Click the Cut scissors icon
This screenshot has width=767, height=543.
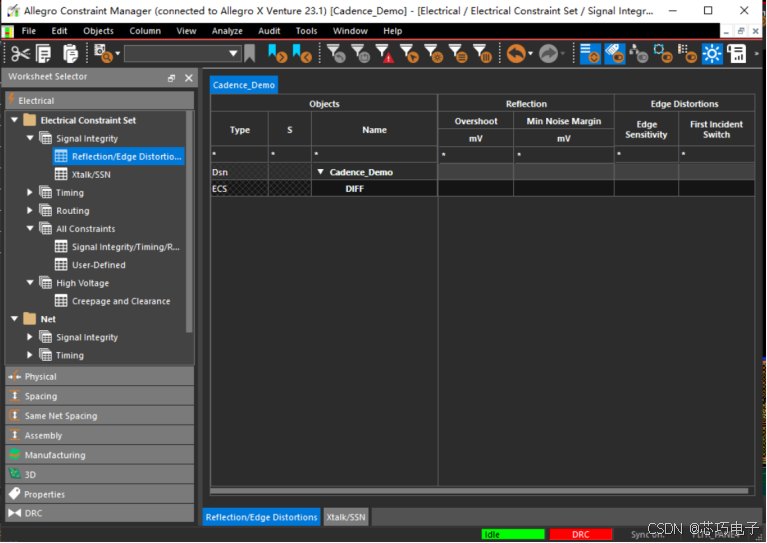(20, 53)
